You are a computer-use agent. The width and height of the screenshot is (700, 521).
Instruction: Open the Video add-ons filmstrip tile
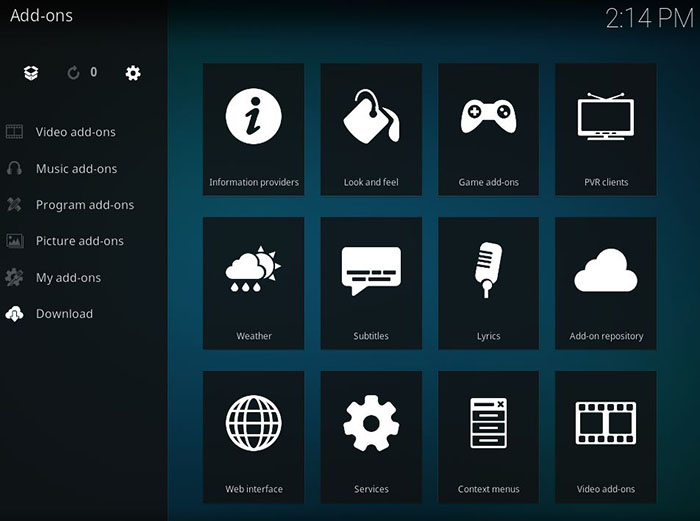[x=606, y=437]
